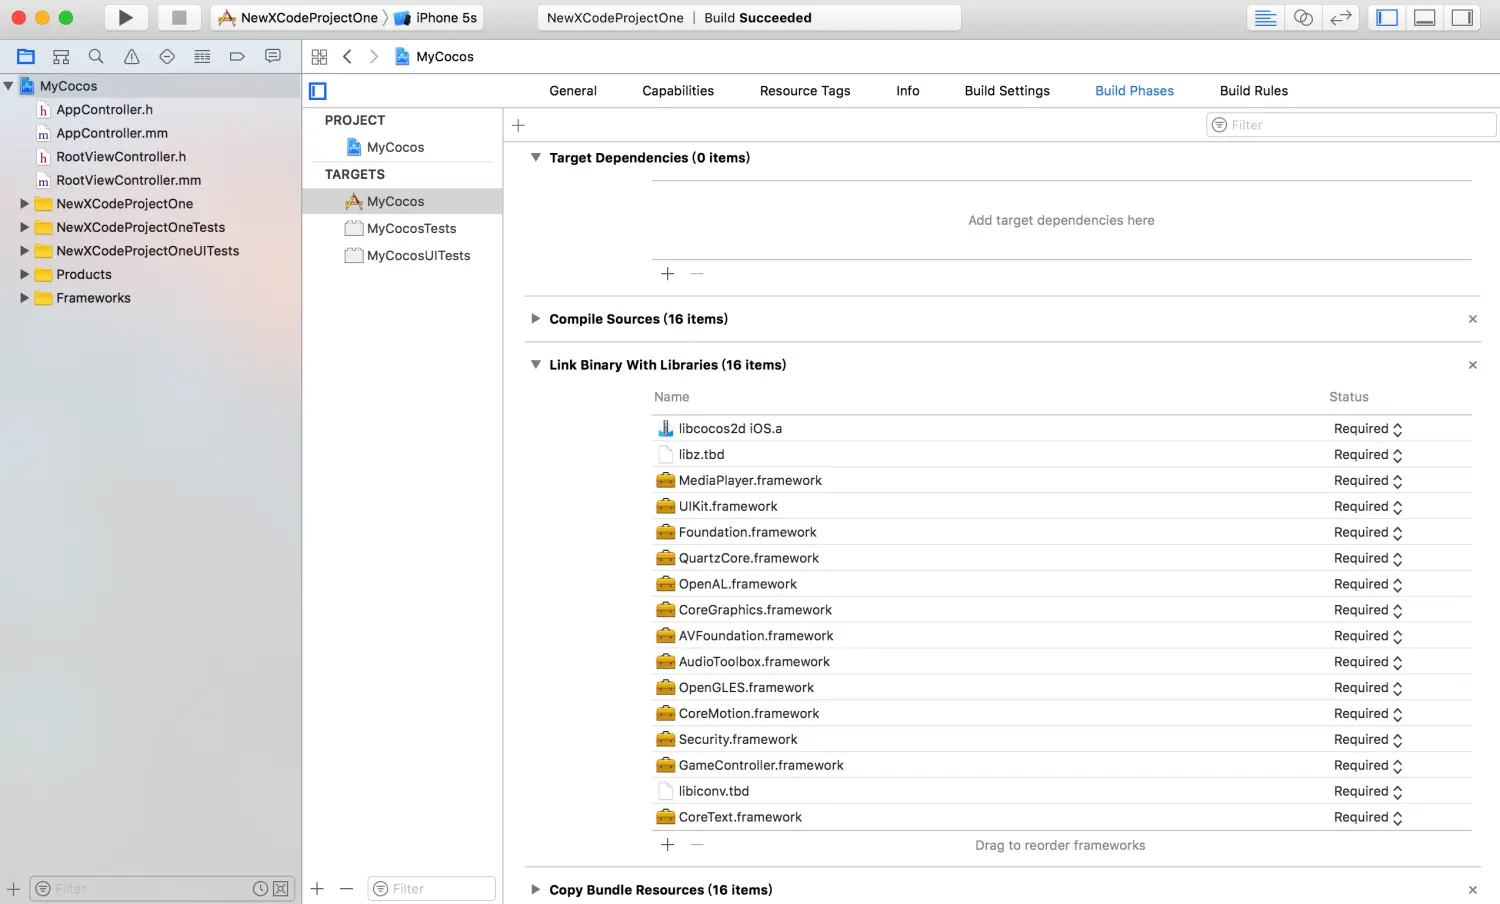Screen dimensions: 1500x904
Task: Add a target dependency with plus
Action: [x=668, y=274]
